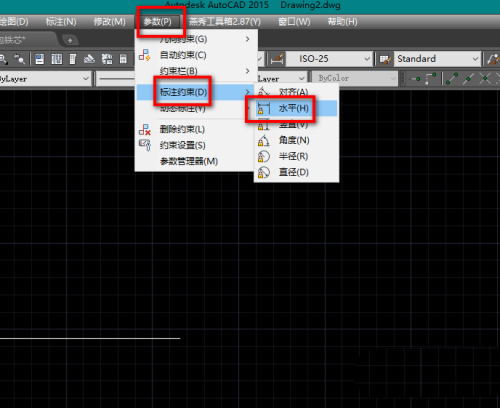
Task: Switch to the 铁芯* drawing tab
Action: click(27, 40)
